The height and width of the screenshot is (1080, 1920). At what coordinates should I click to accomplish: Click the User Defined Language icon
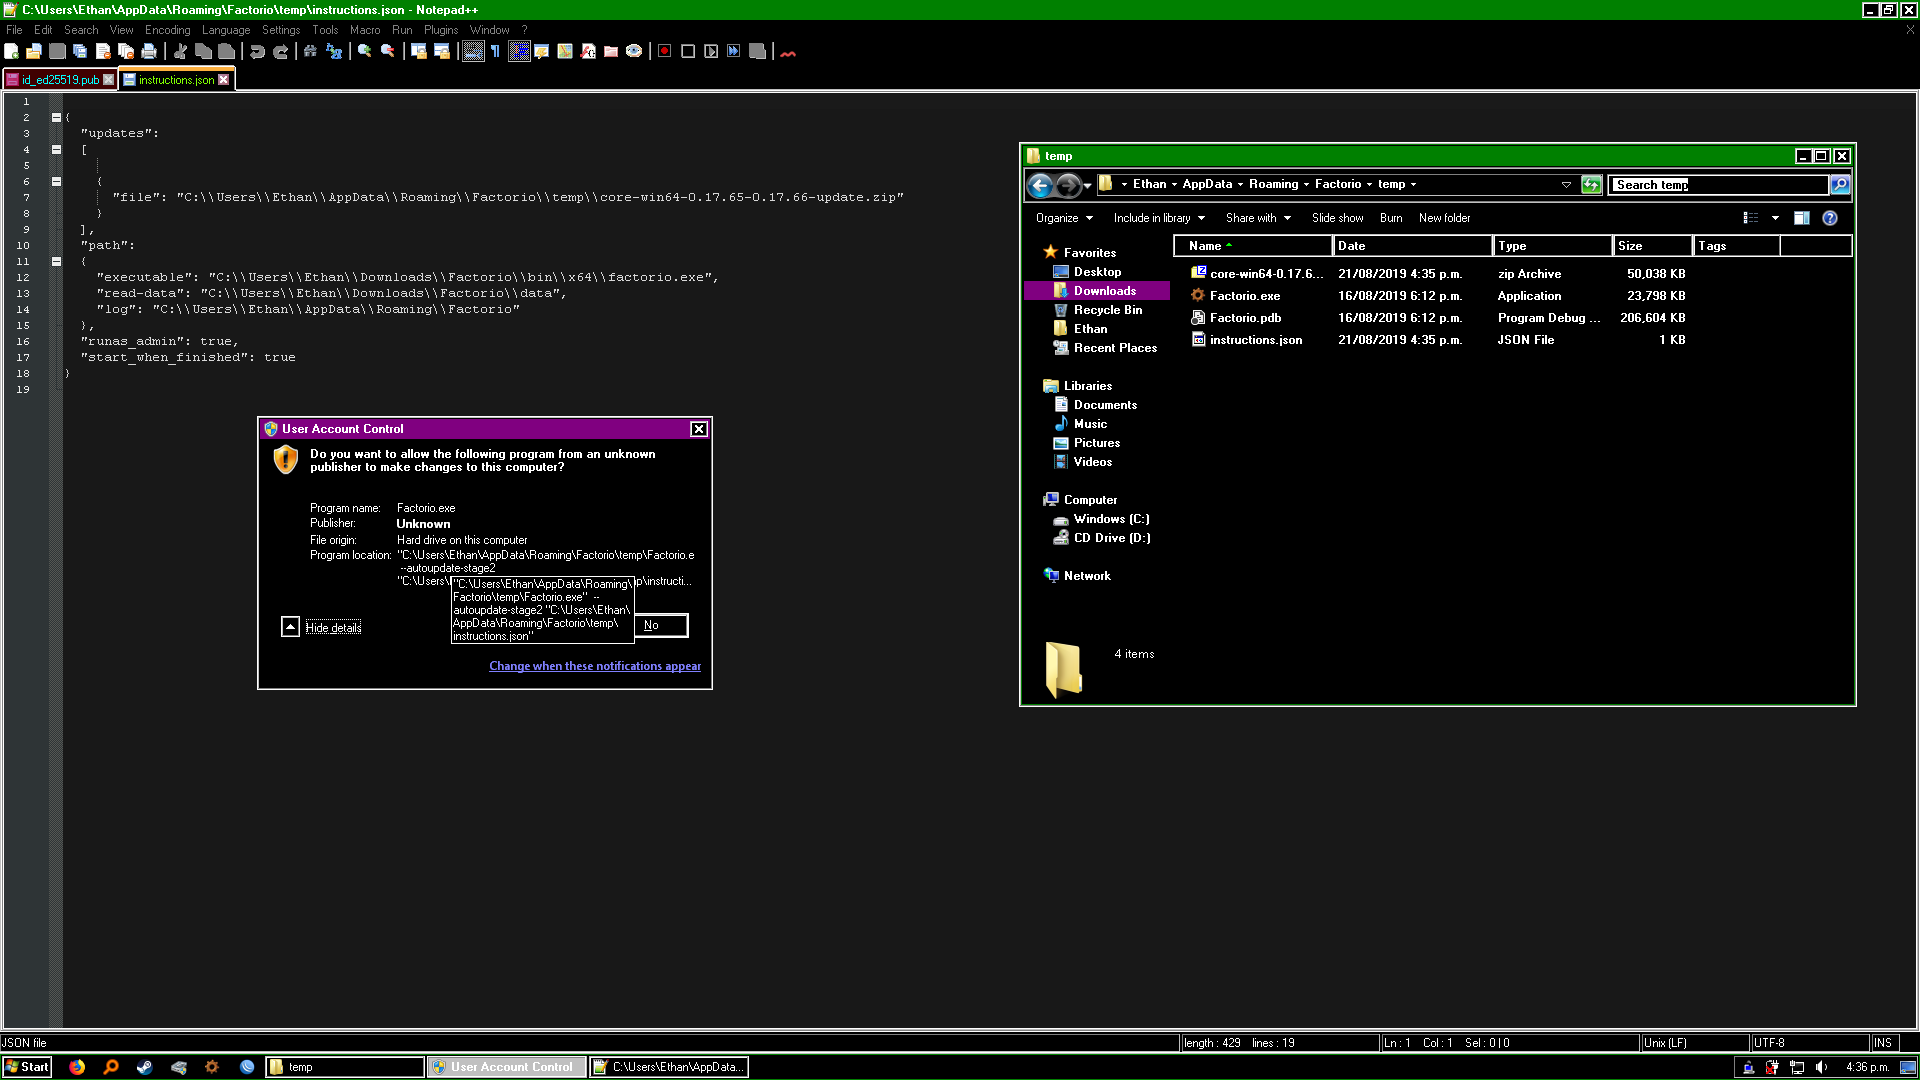coord(542,51)
